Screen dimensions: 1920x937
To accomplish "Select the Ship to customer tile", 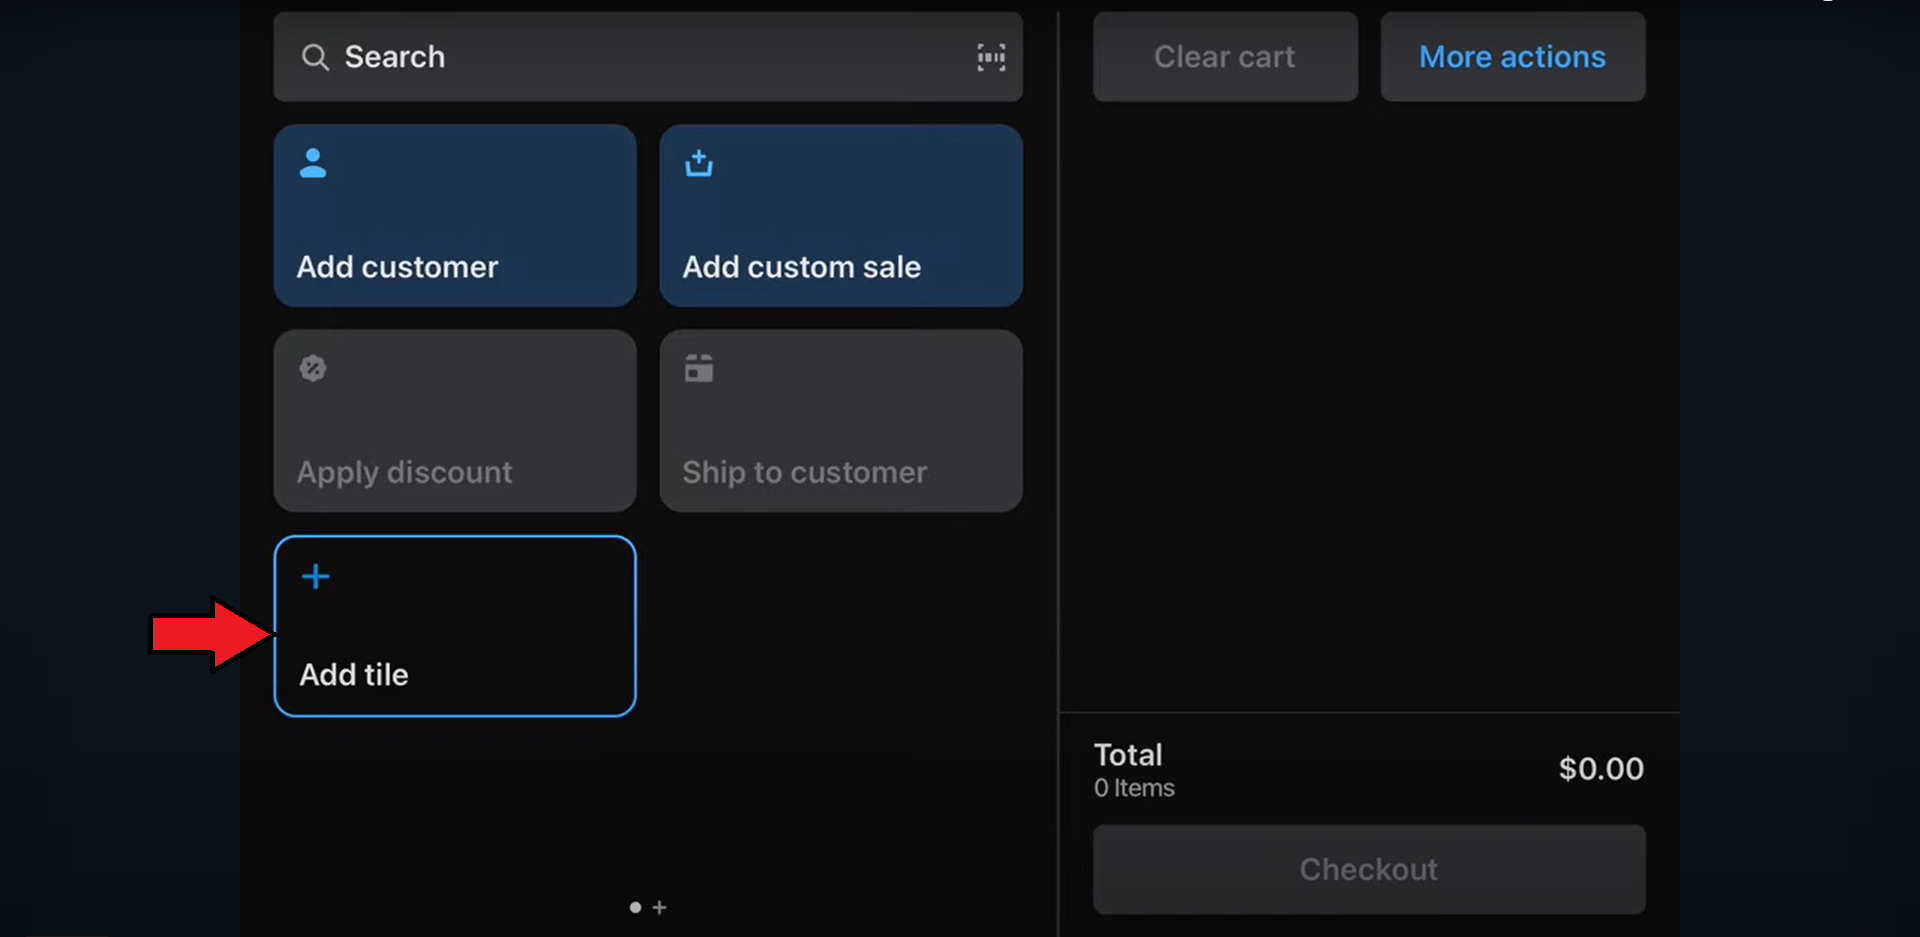I will click(840, 421).
